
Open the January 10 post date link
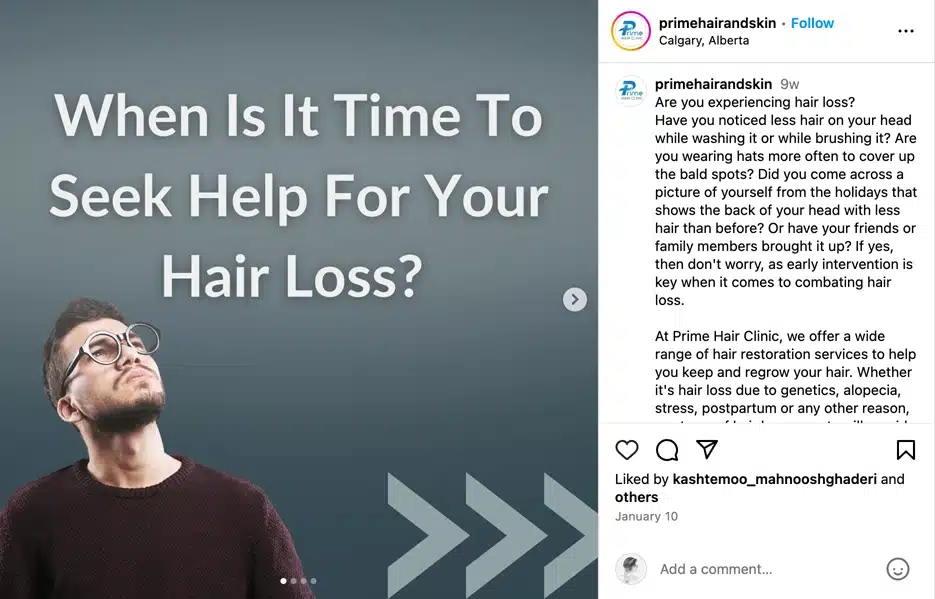pos(646,516)
